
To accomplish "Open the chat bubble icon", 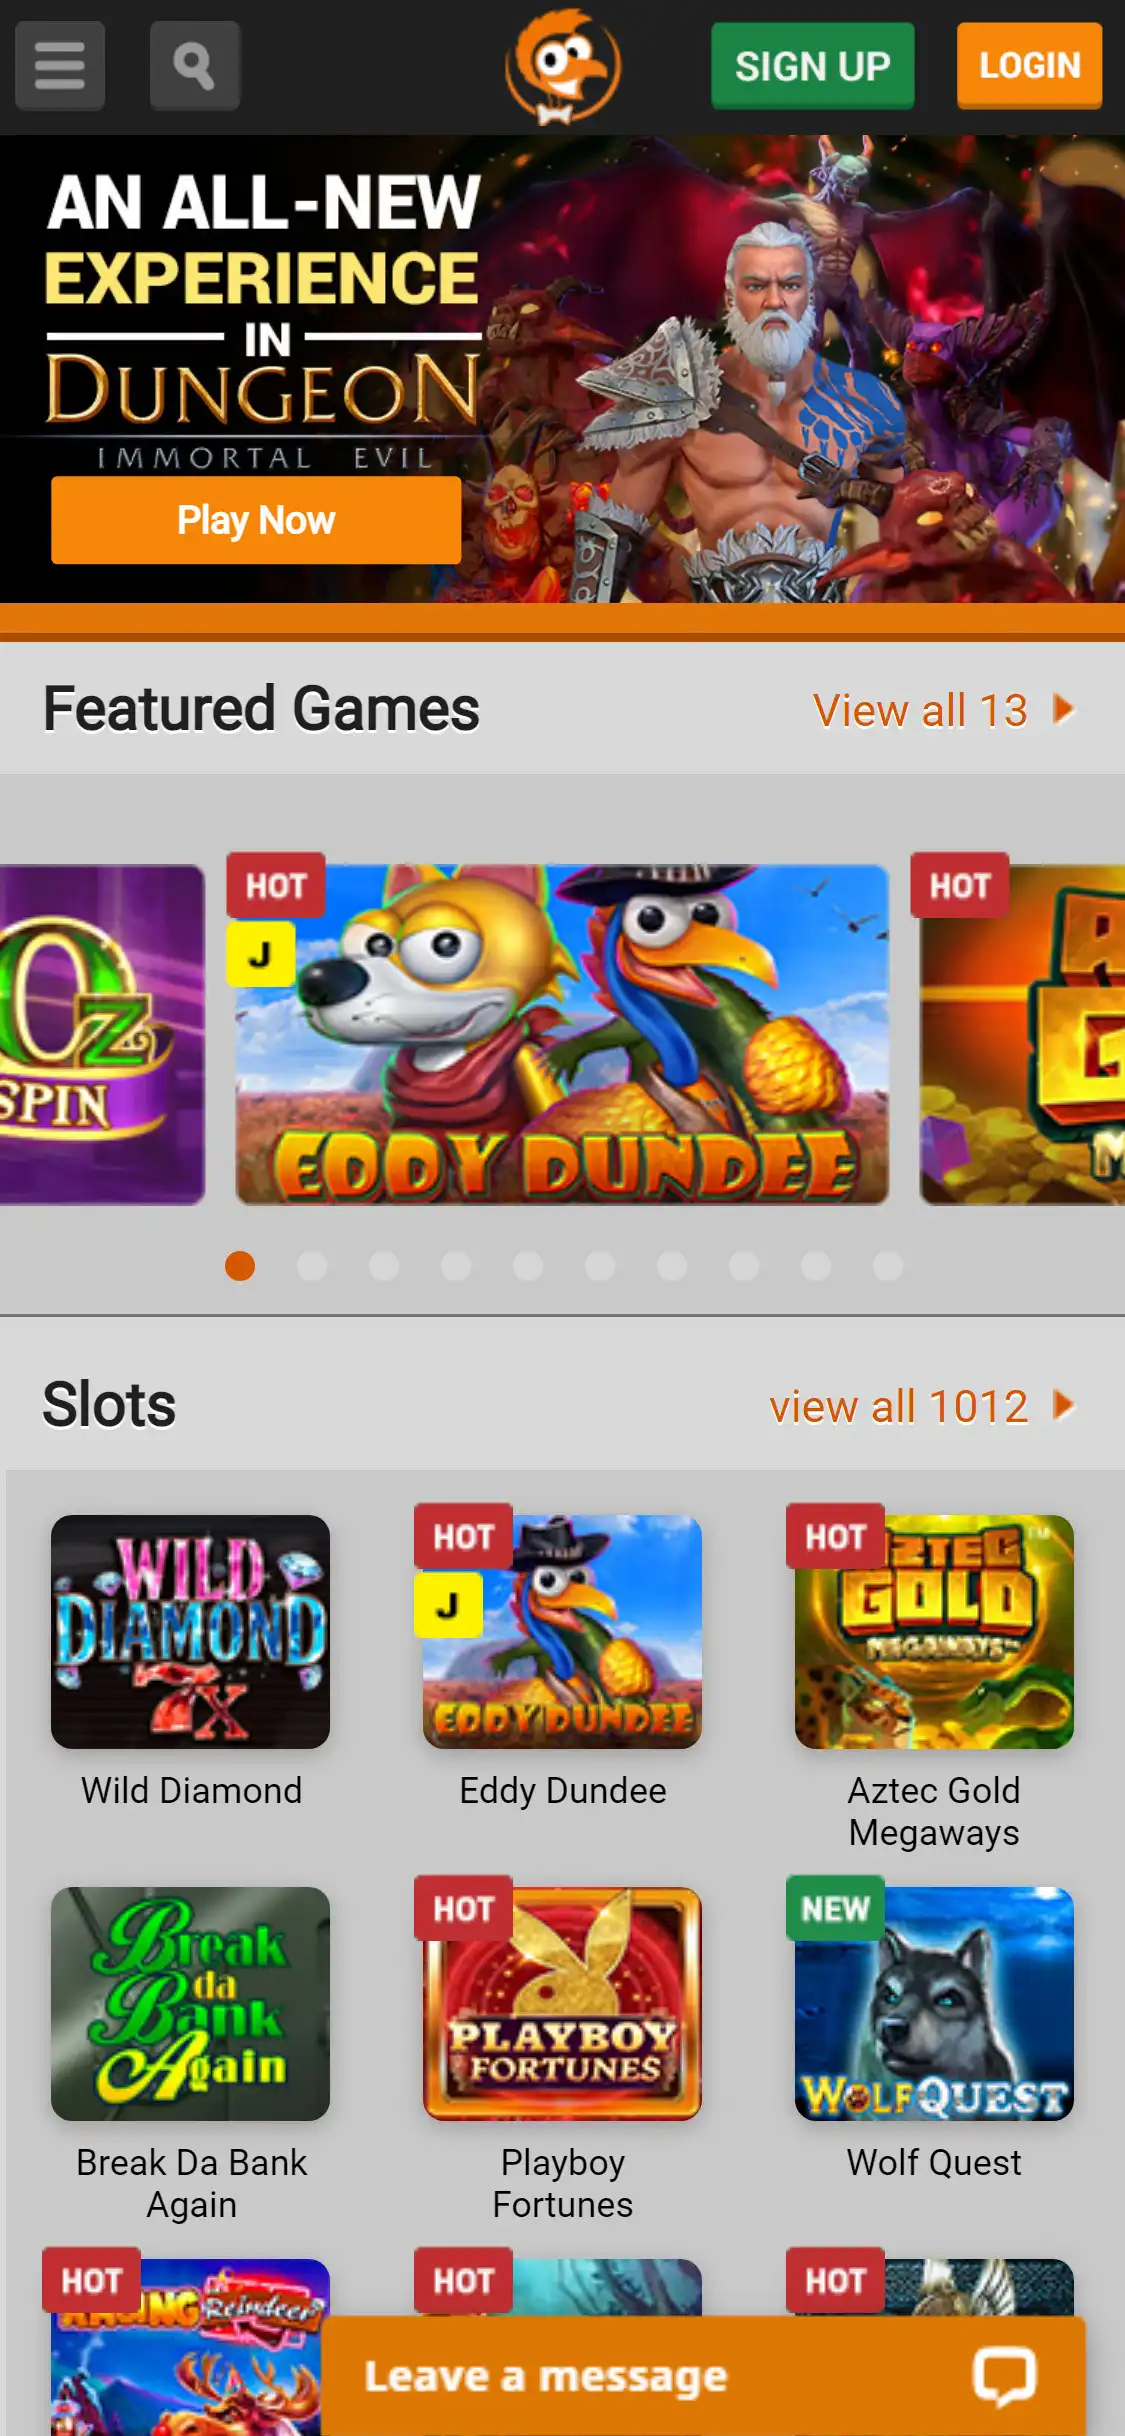I will point(1004,2376).
